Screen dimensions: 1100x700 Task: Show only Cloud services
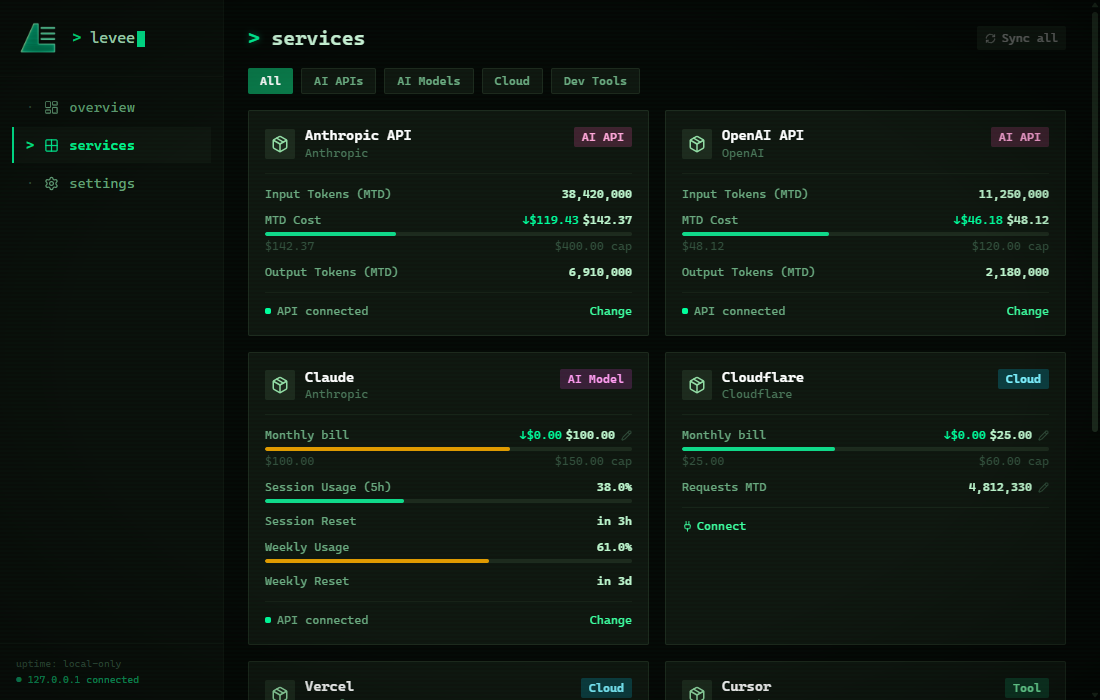tap(512, 81)
